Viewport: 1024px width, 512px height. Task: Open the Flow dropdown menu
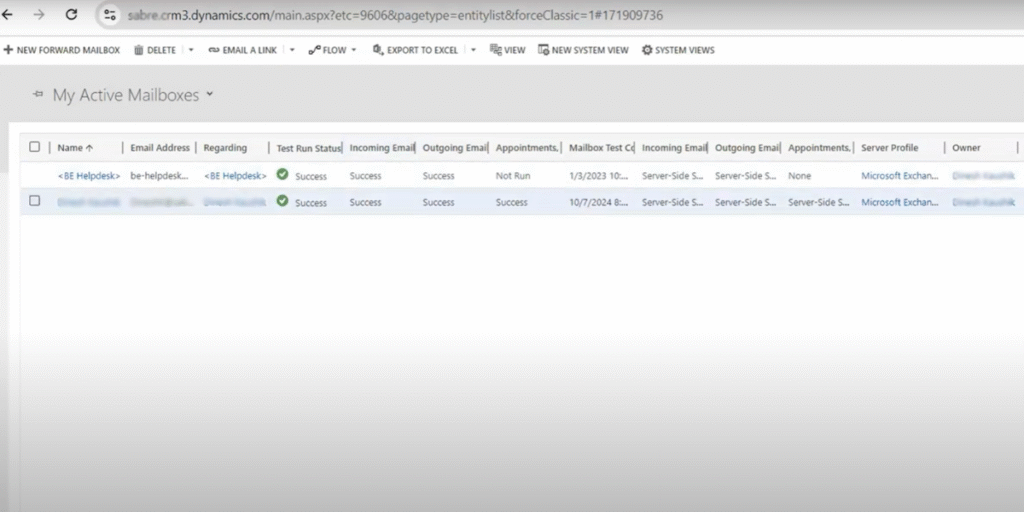coord(354,50)
